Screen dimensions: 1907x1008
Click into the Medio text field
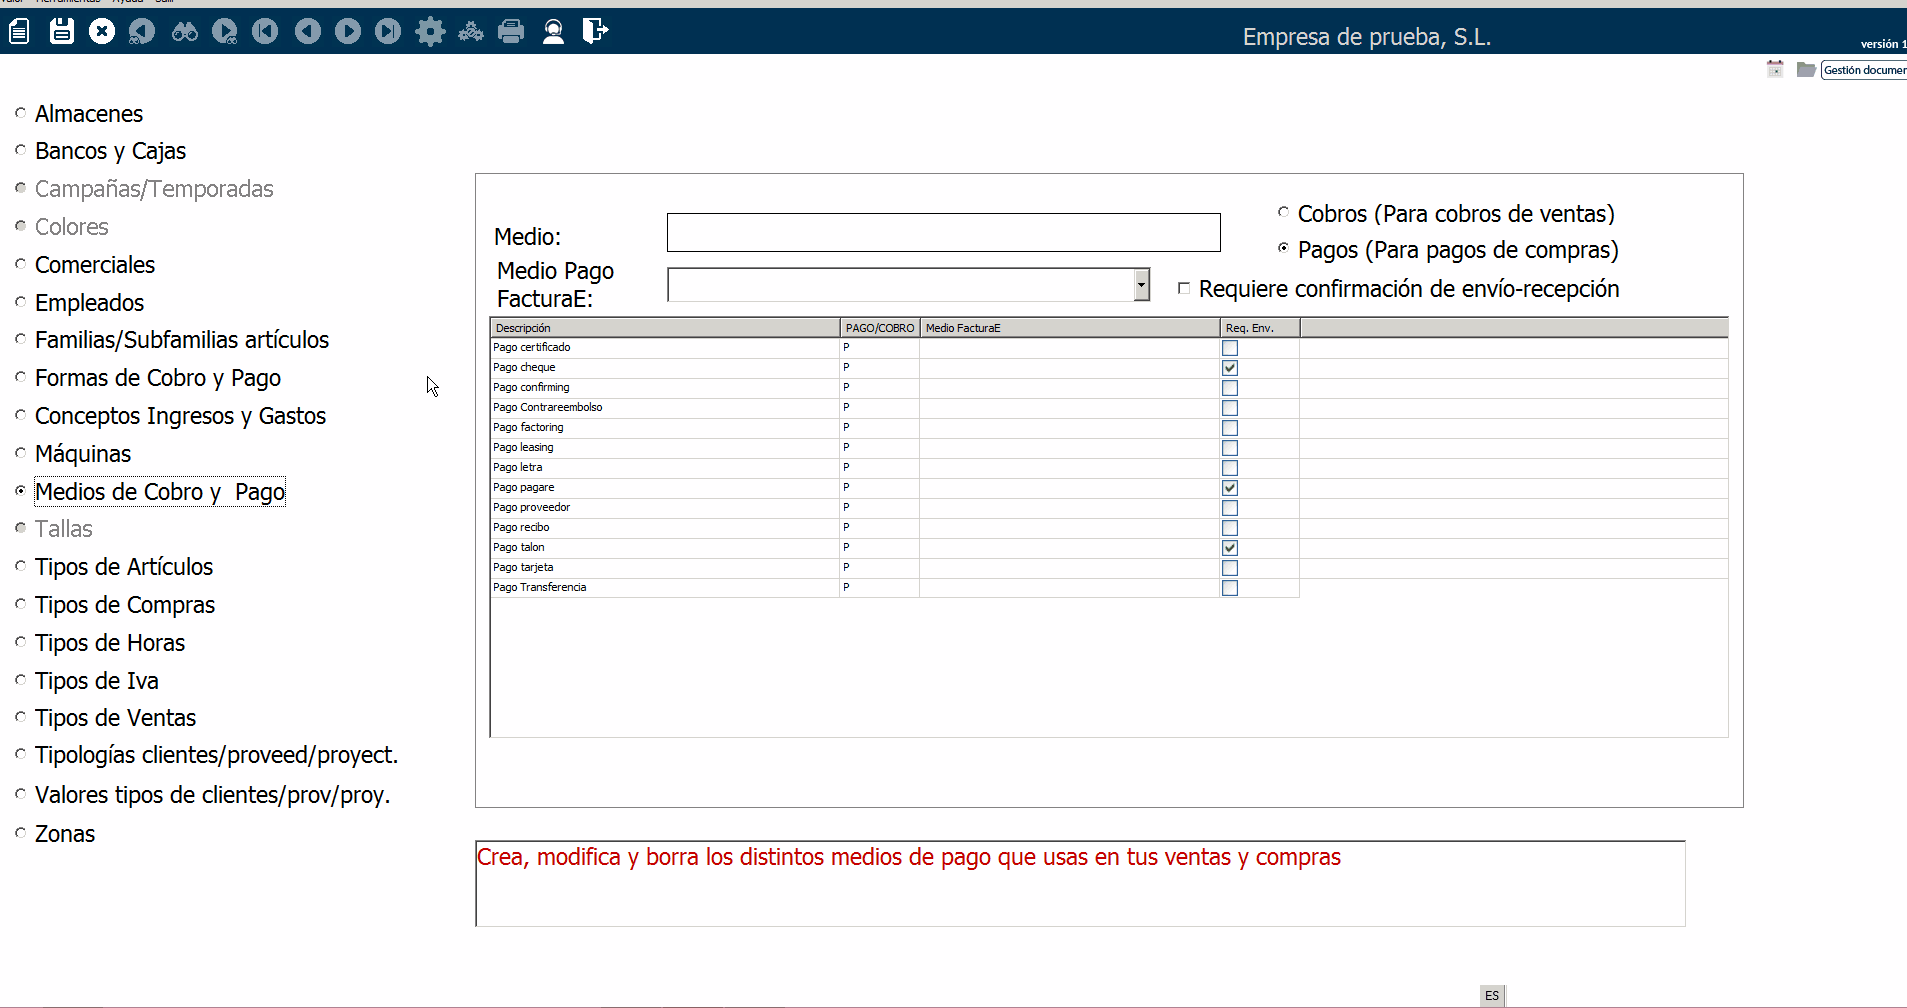pos(943,233)
